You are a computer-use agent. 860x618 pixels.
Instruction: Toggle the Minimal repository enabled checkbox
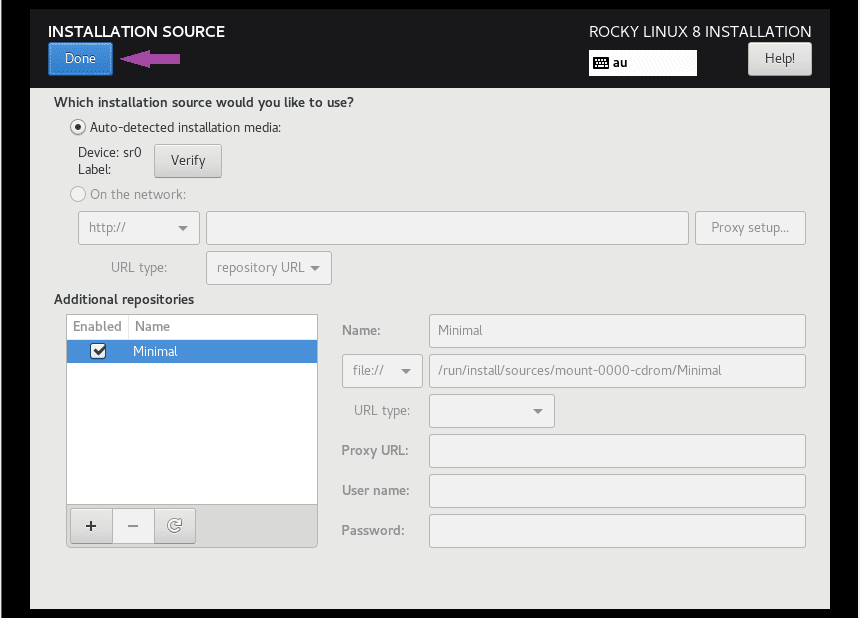98,351
